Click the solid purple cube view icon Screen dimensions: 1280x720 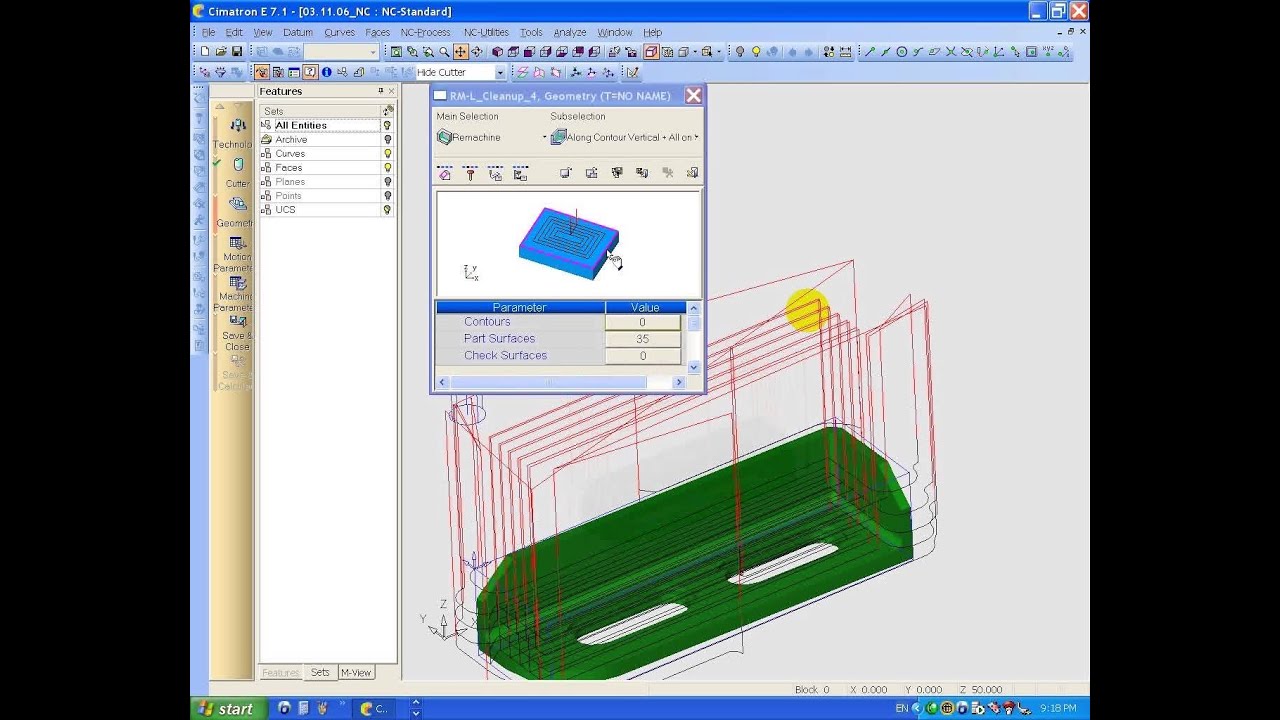tap(498, 52)
